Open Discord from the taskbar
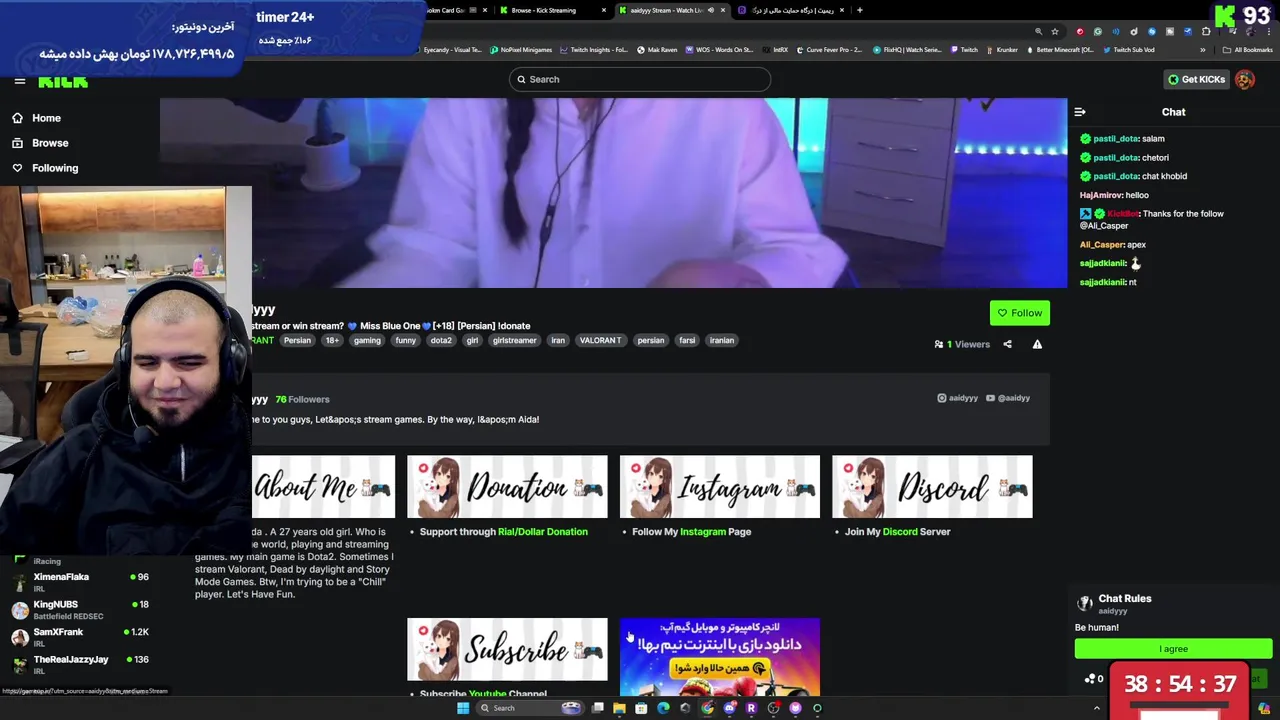1280x720 pixels. [x=730, y=708]
